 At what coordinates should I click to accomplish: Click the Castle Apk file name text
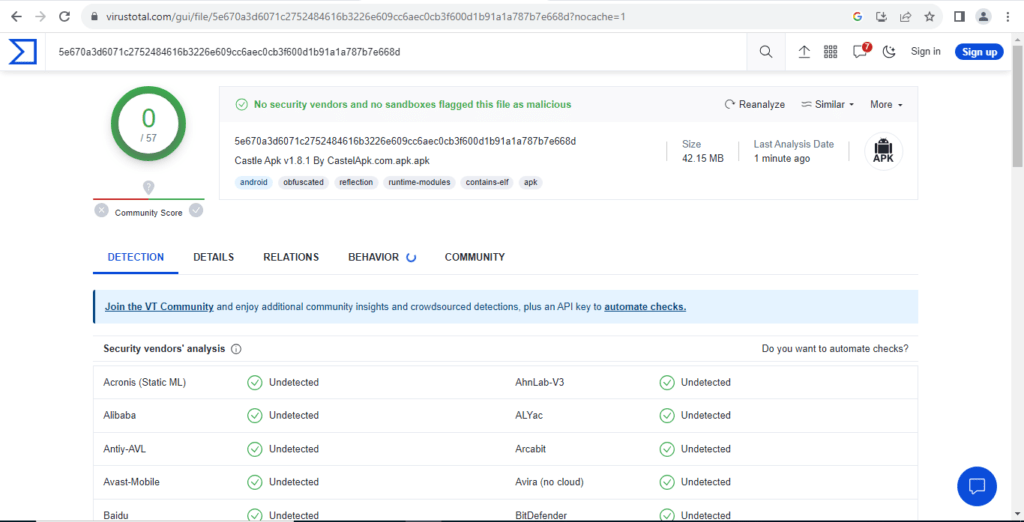(x=332, y=160)
